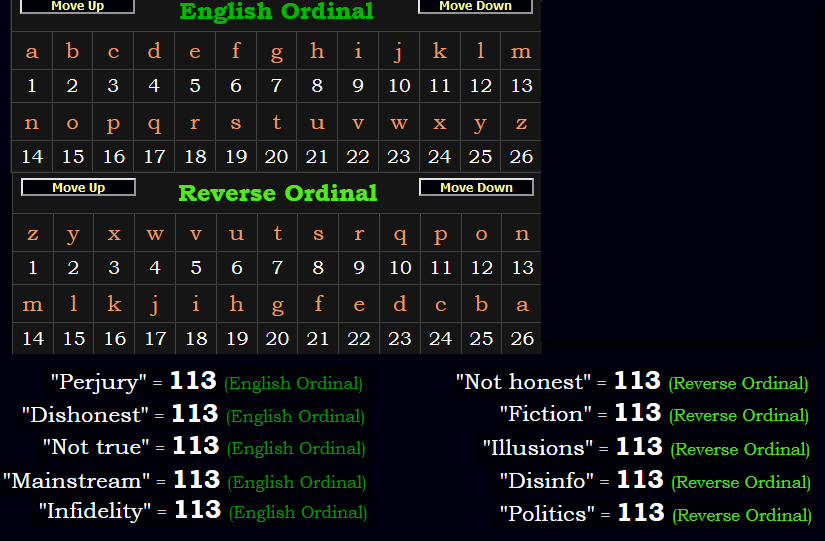Click (English Ordinal) label next to "Mainstream"
The width and height of the screenshot is (825, 541).
point(297,482)
